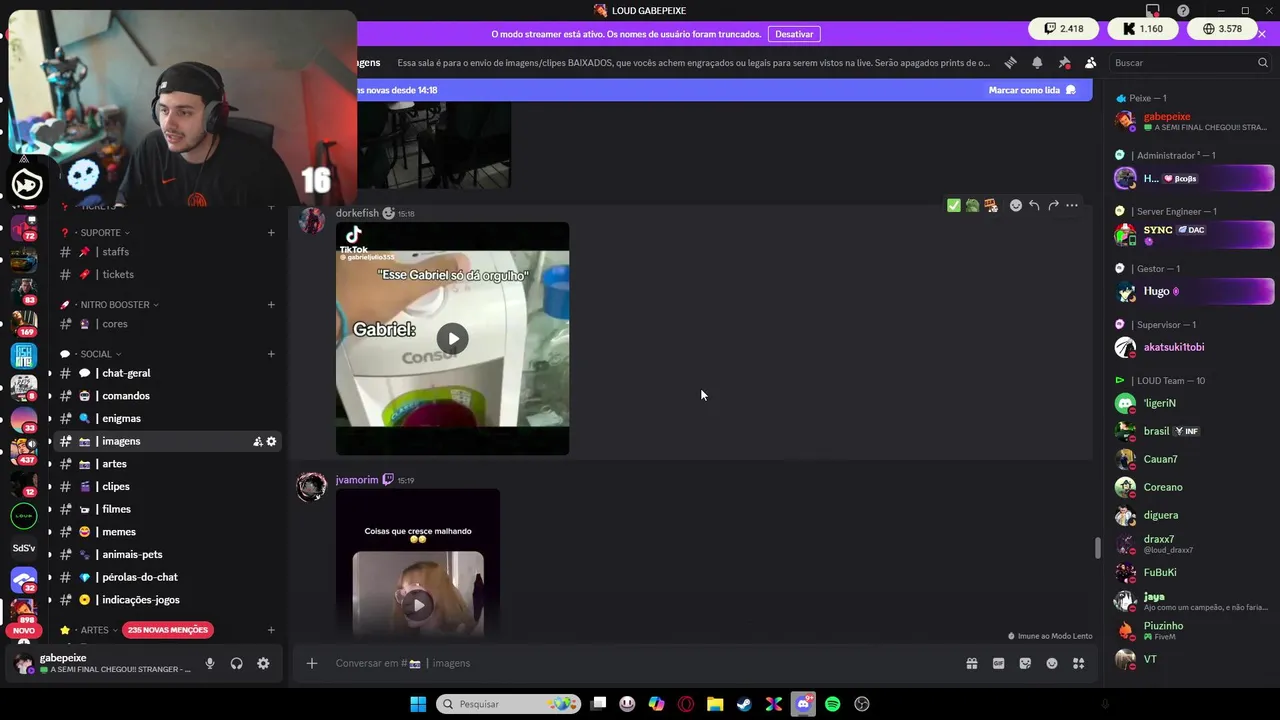This screenshot has width=1280, height=720.
Task: Open dorkefish user profile name
Action: point(357,213)
